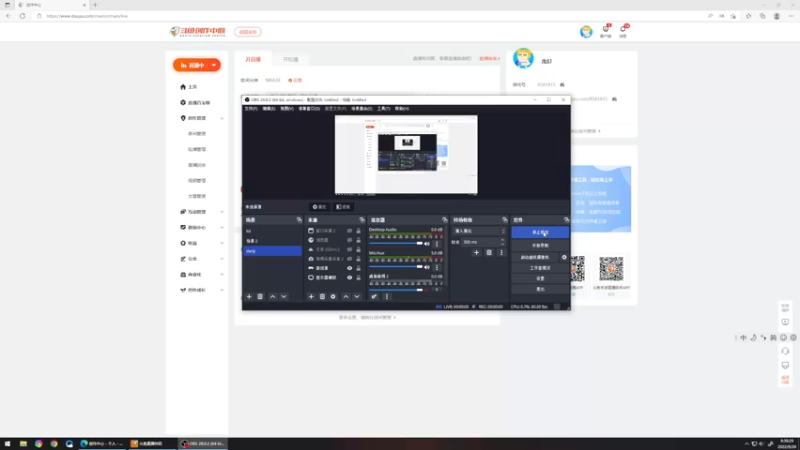Undock the Scene Transitions panel float icon
800x450 pixels.
tap(505, 220)
